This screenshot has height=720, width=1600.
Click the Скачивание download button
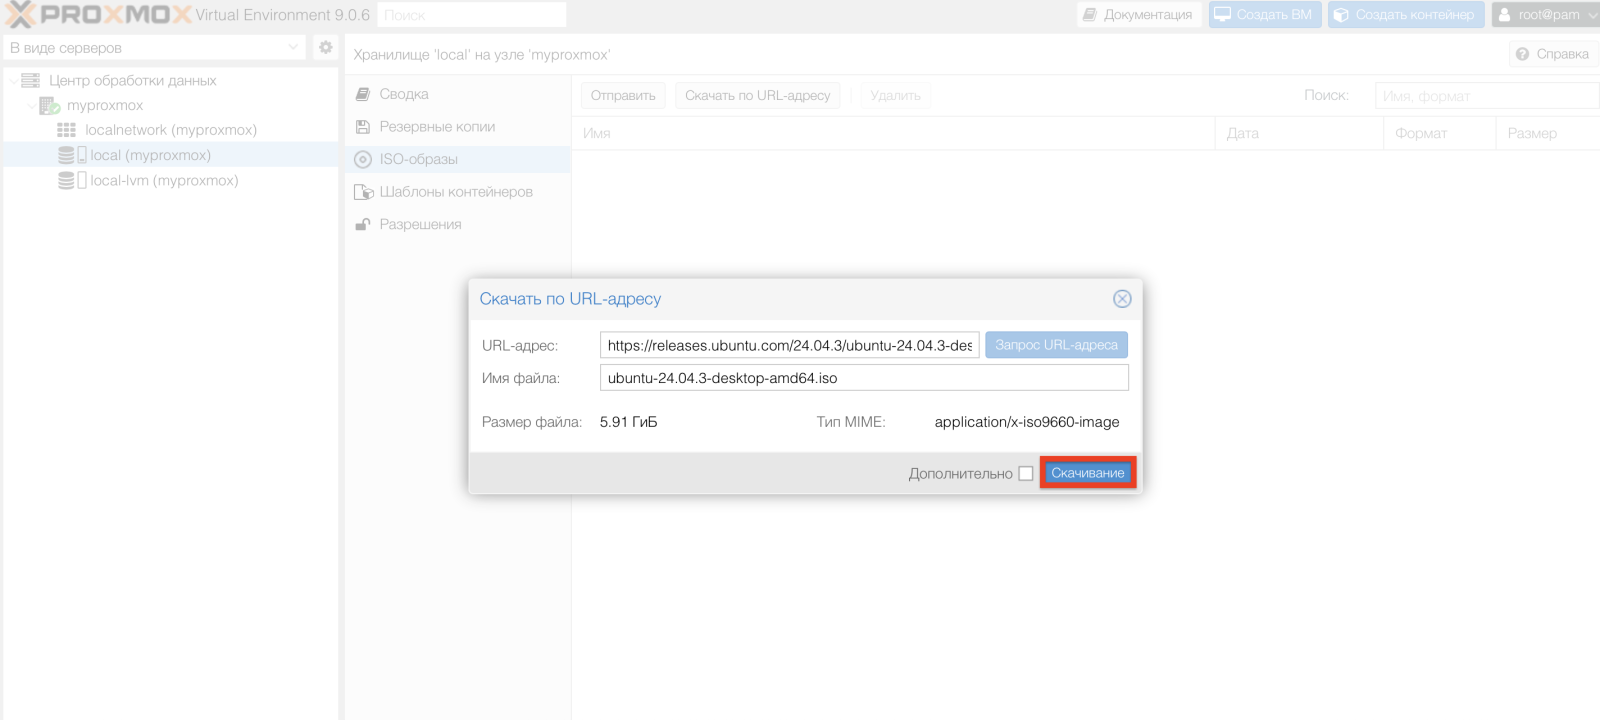(1088, 473)
